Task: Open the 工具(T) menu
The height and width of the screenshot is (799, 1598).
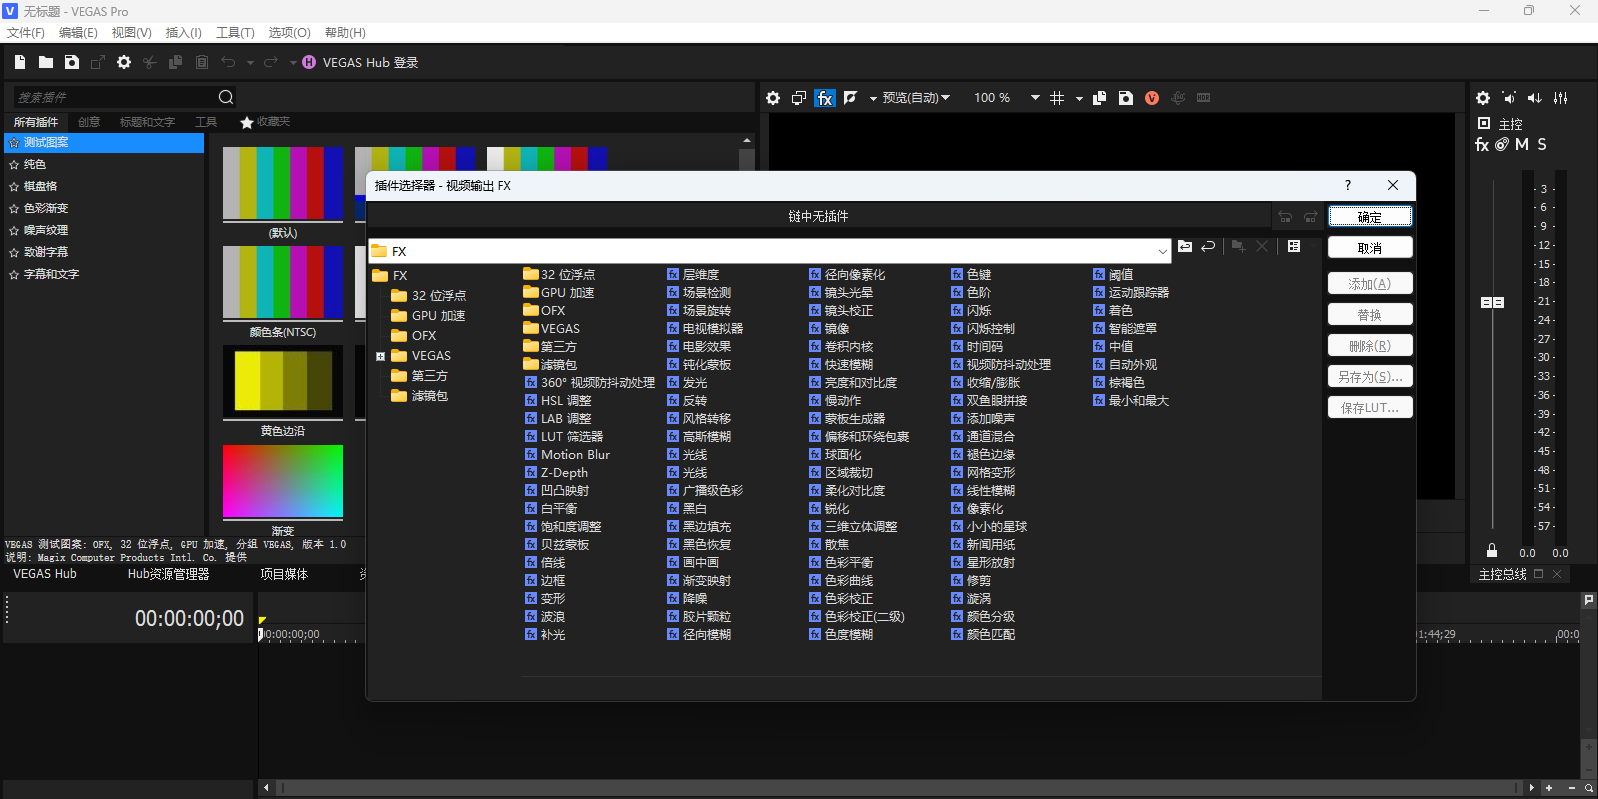Action: [235, 33]
